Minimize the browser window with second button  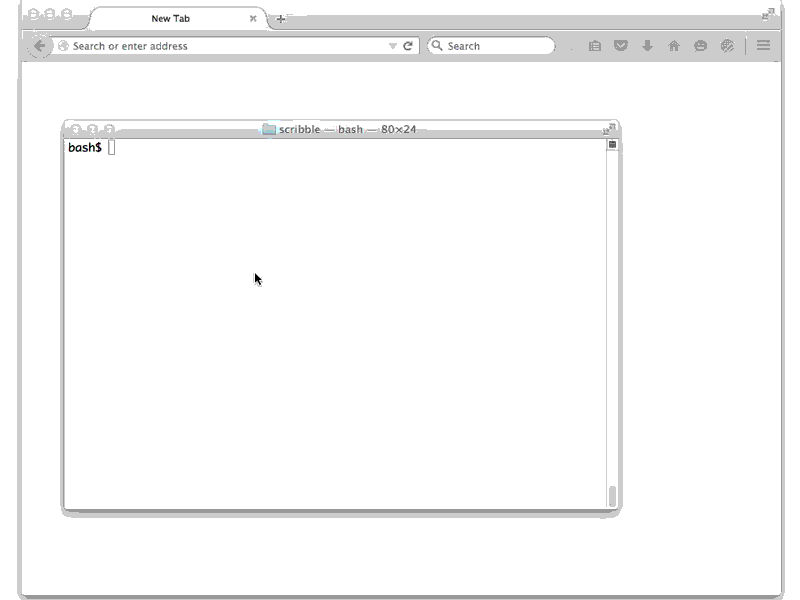tap(50, 14)
